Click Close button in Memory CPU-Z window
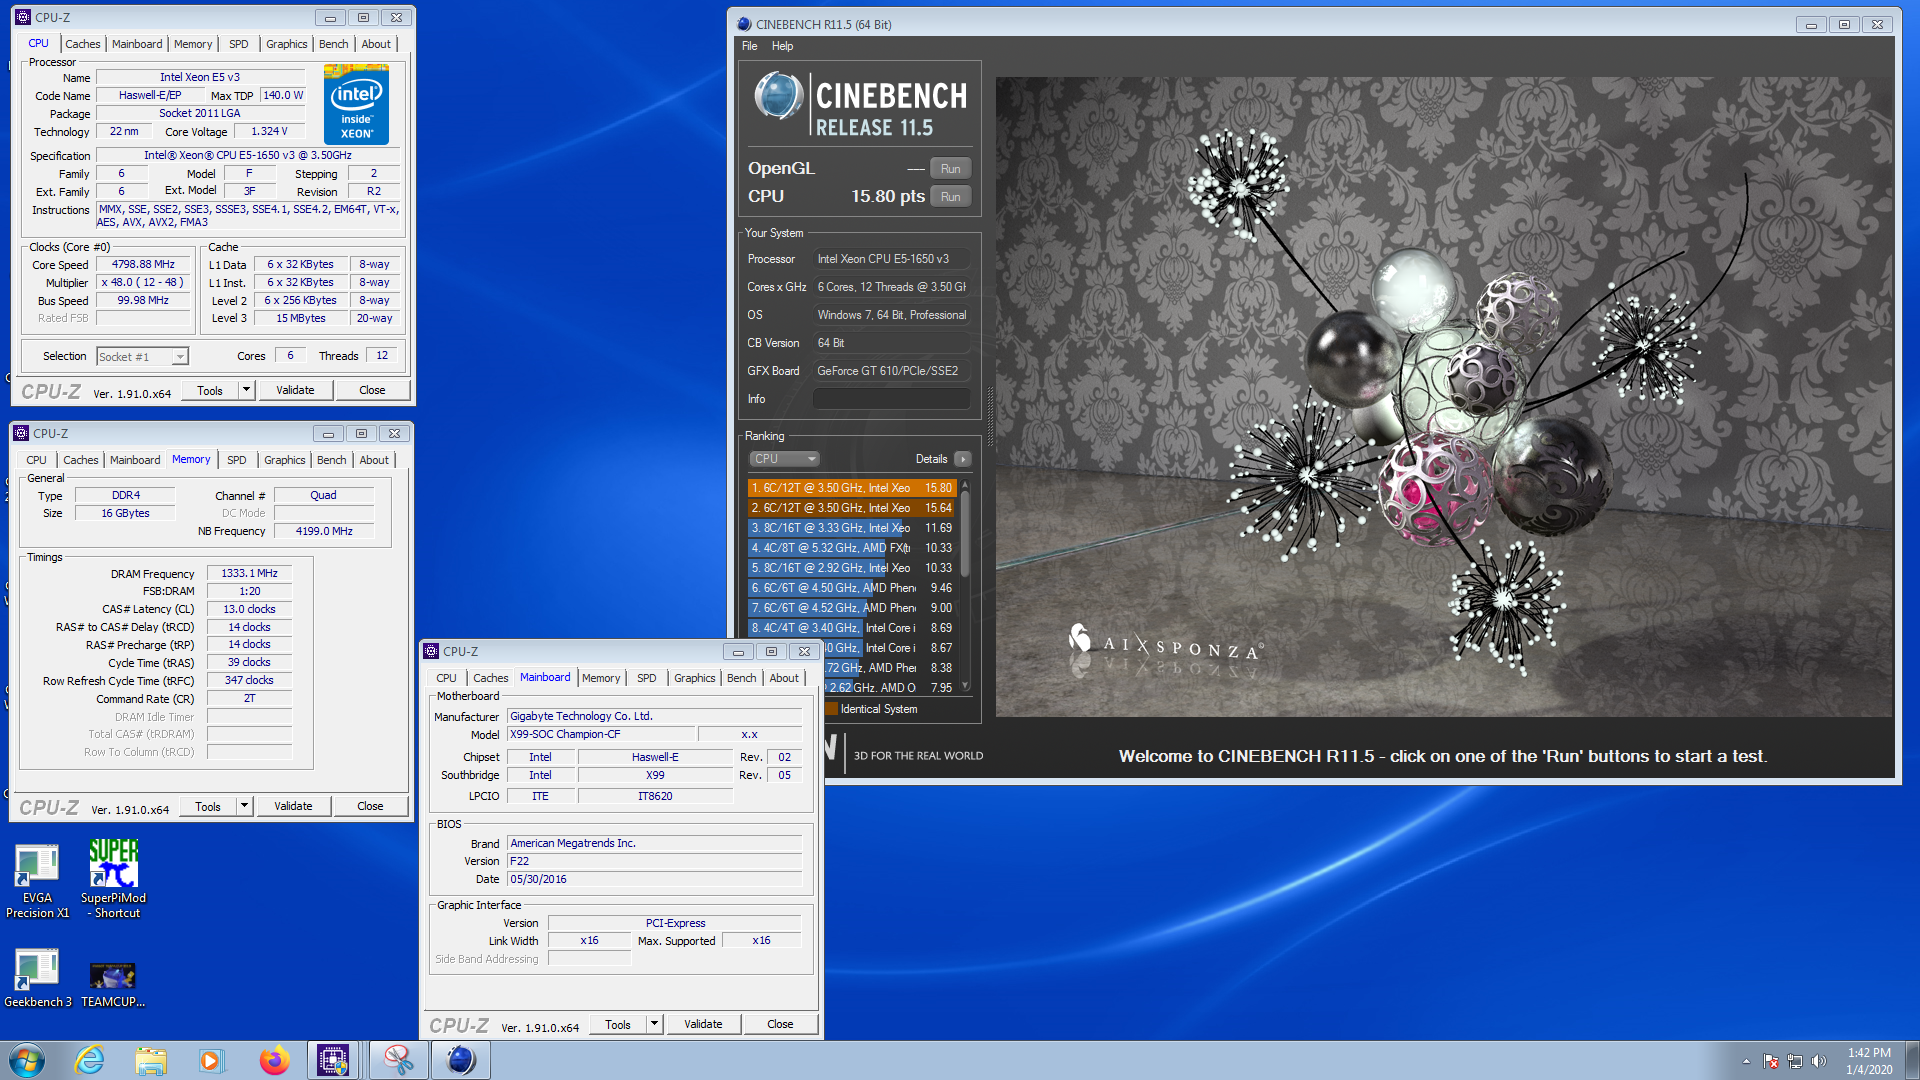Screen dimensions: 1920x1080 (370, 806)
